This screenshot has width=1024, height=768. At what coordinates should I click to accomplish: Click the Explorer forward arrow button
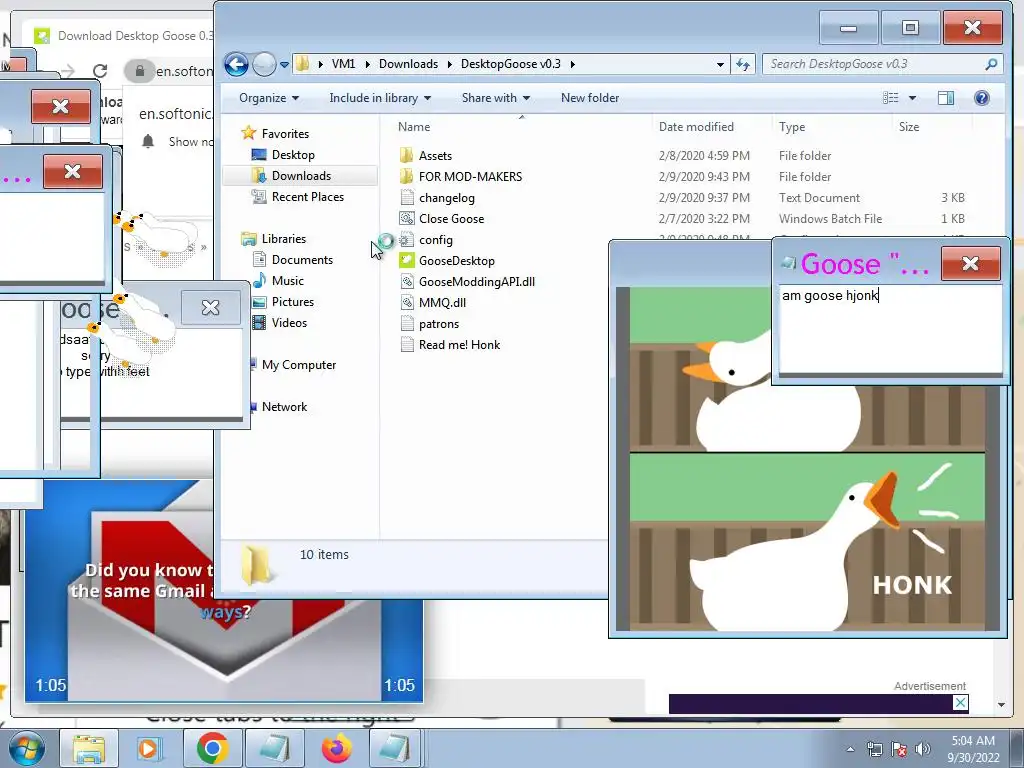(x=264, y=64)
